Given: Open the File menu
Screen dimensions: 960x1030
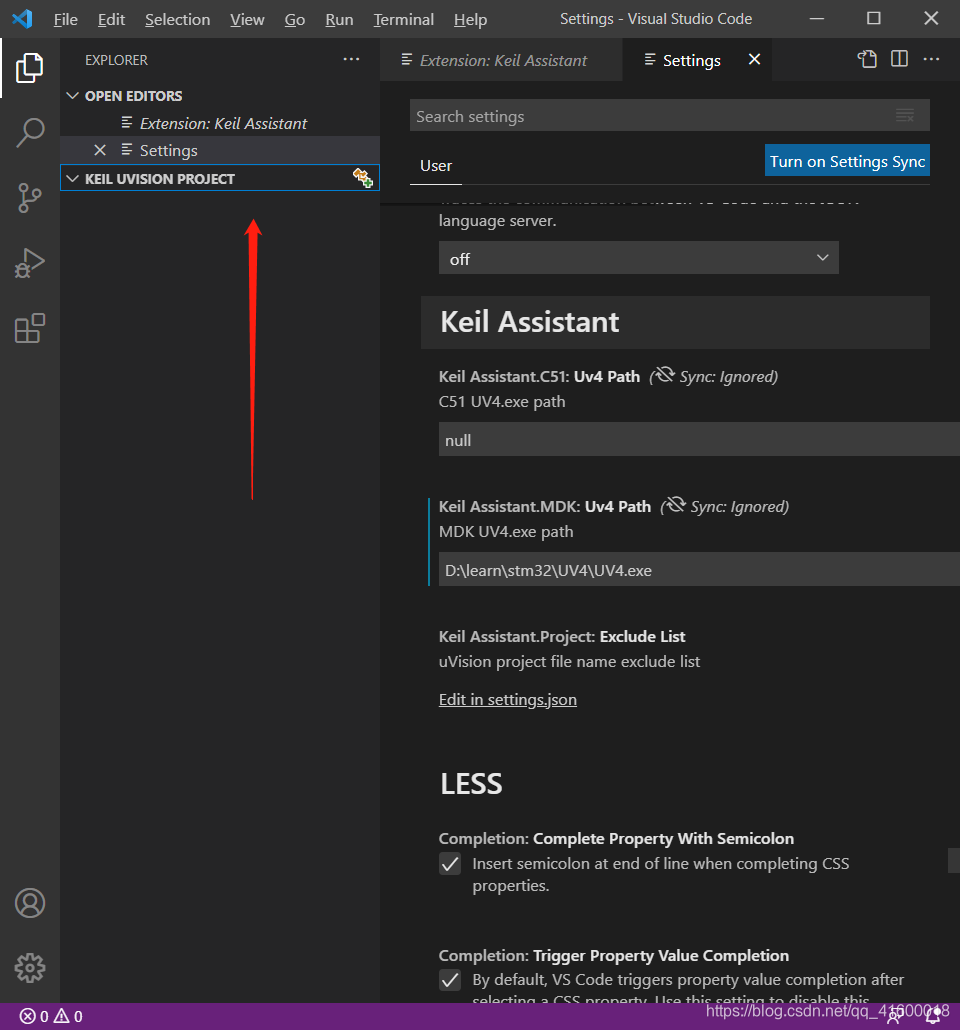Looking at the screenshot, I should 65,20.
